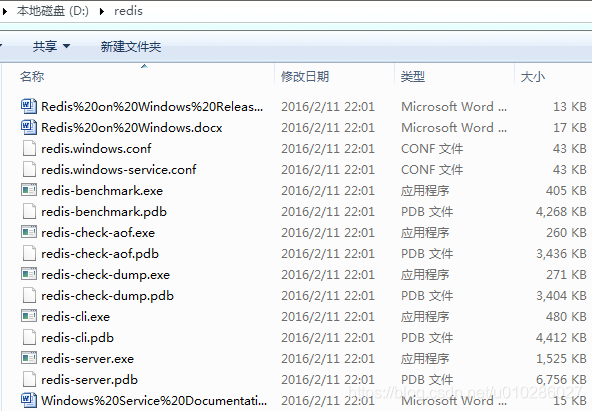592x411 pixels.
Task: Sort by the 类型 column header
Action: click(413, 77)
